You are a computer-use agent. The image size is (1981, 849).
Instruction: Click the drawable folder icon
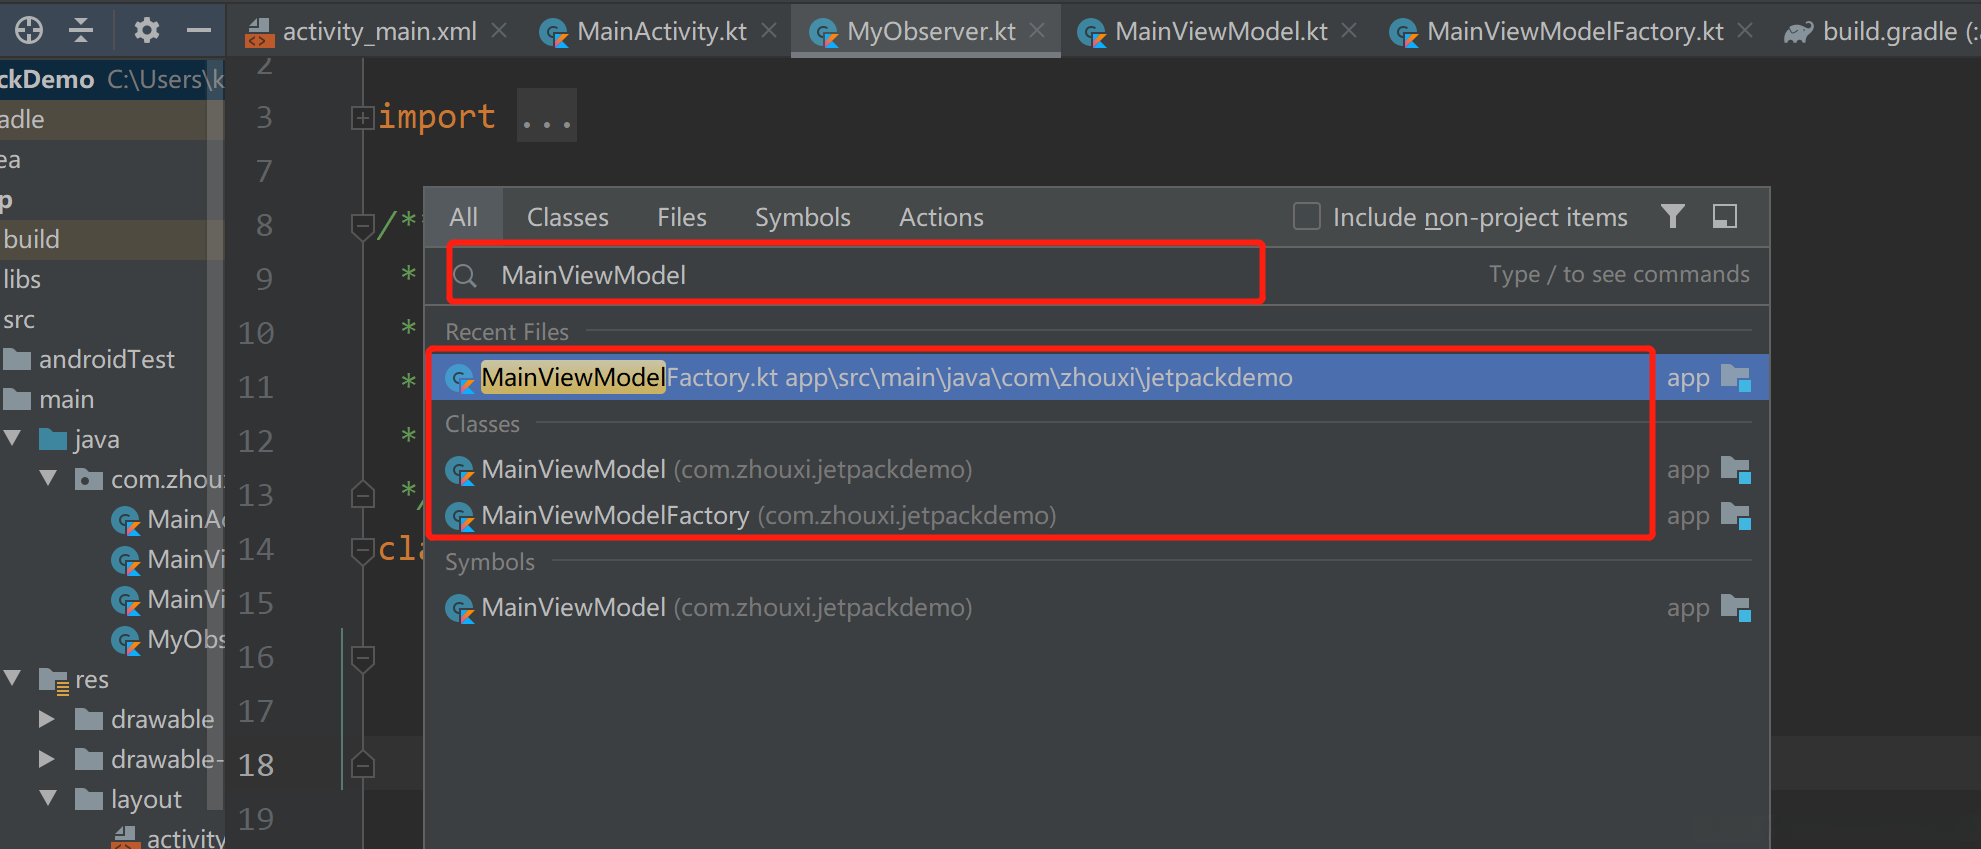click(89, 719)
